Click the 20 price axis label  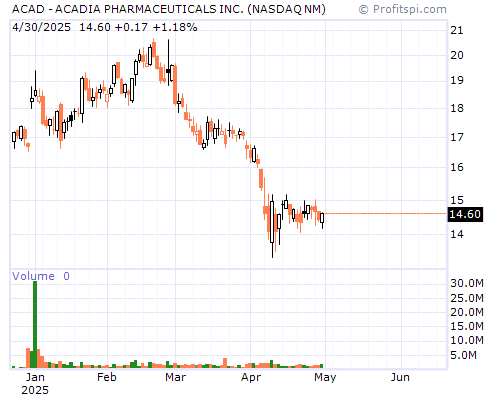[x=457, y=55]
